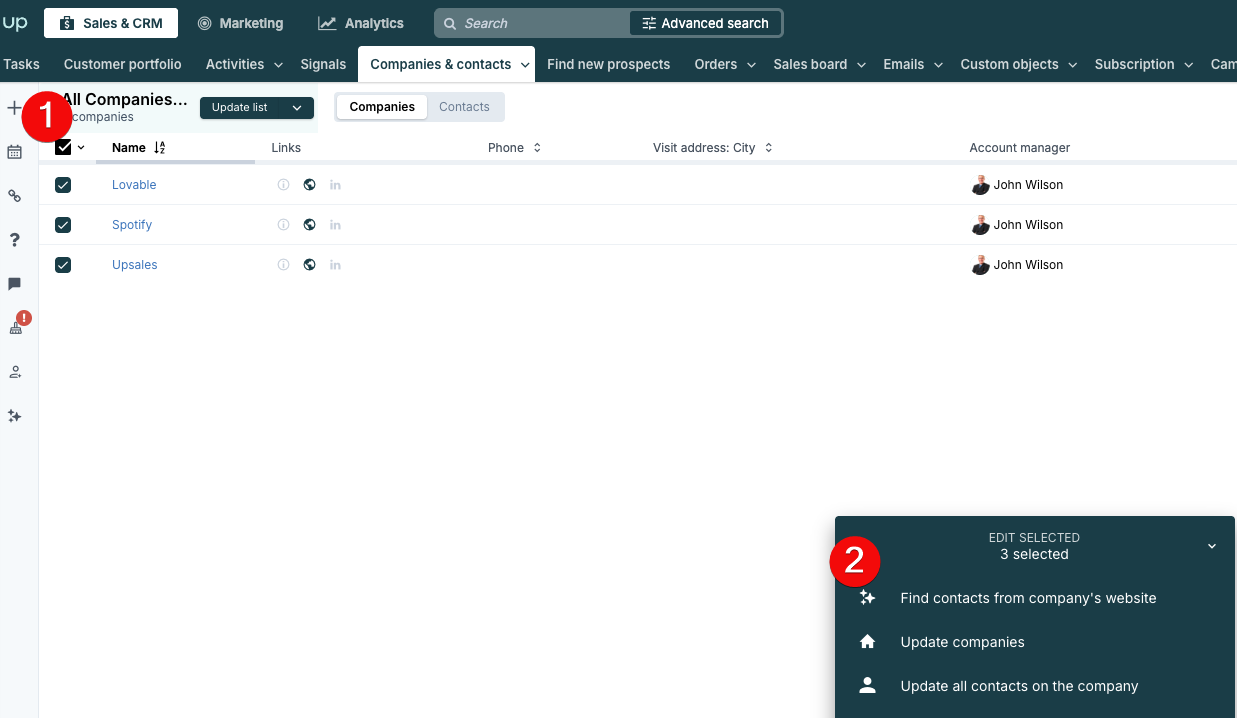
Task: Toggle the select-all checkbox in table header
Action: [x=63, y=148]
